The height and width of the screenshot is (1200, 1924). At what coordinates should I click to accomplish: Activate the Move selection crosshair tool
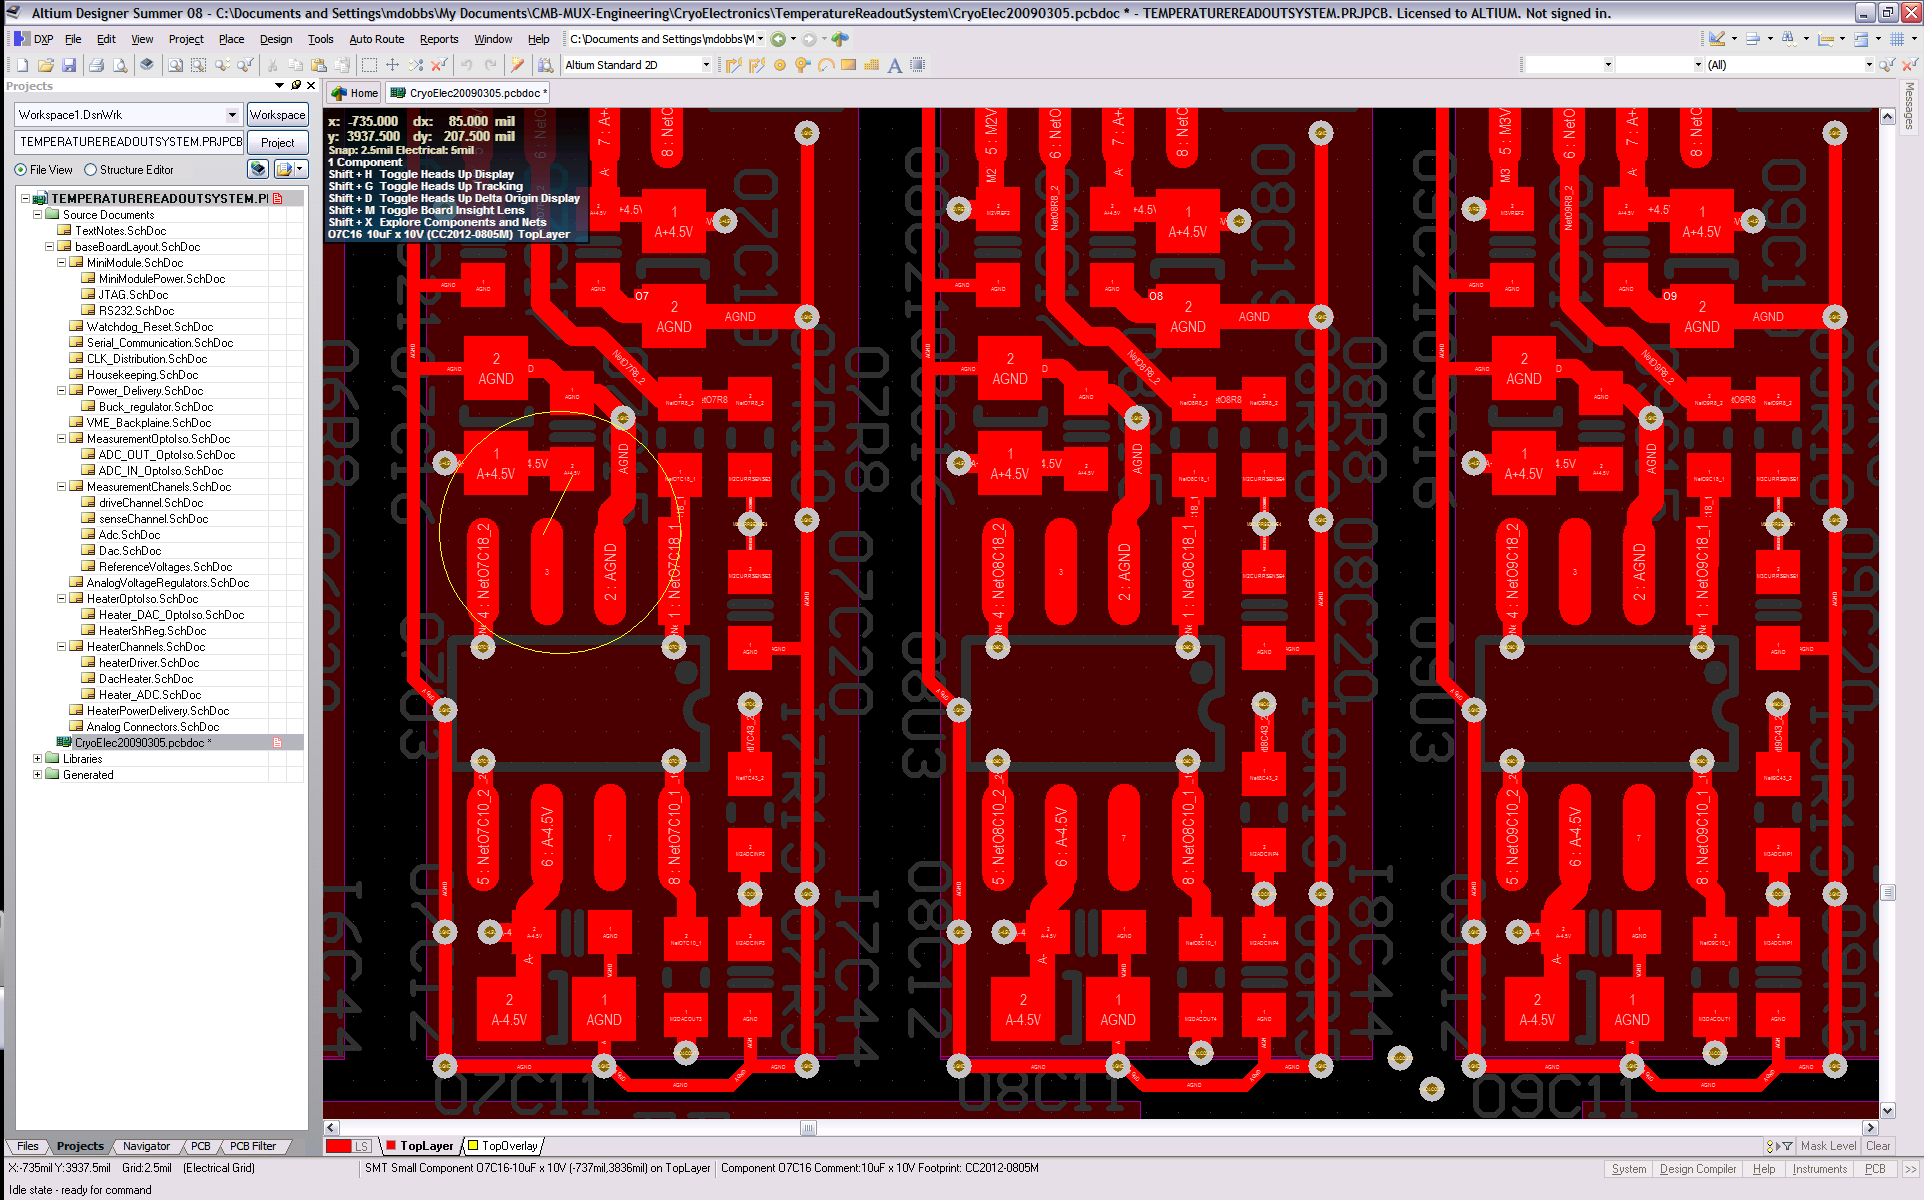392,65
